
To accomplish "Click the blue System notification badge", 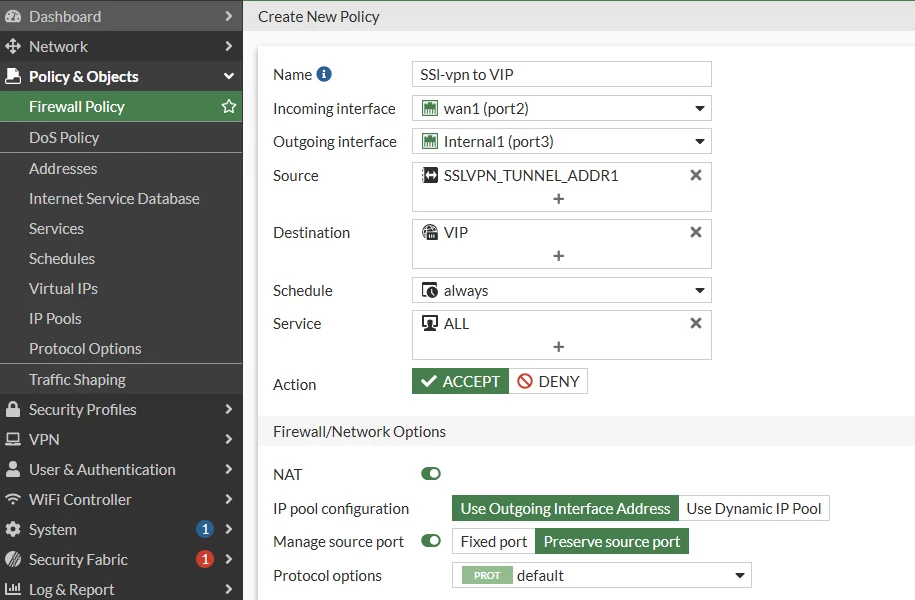I will tap(205, 529).
